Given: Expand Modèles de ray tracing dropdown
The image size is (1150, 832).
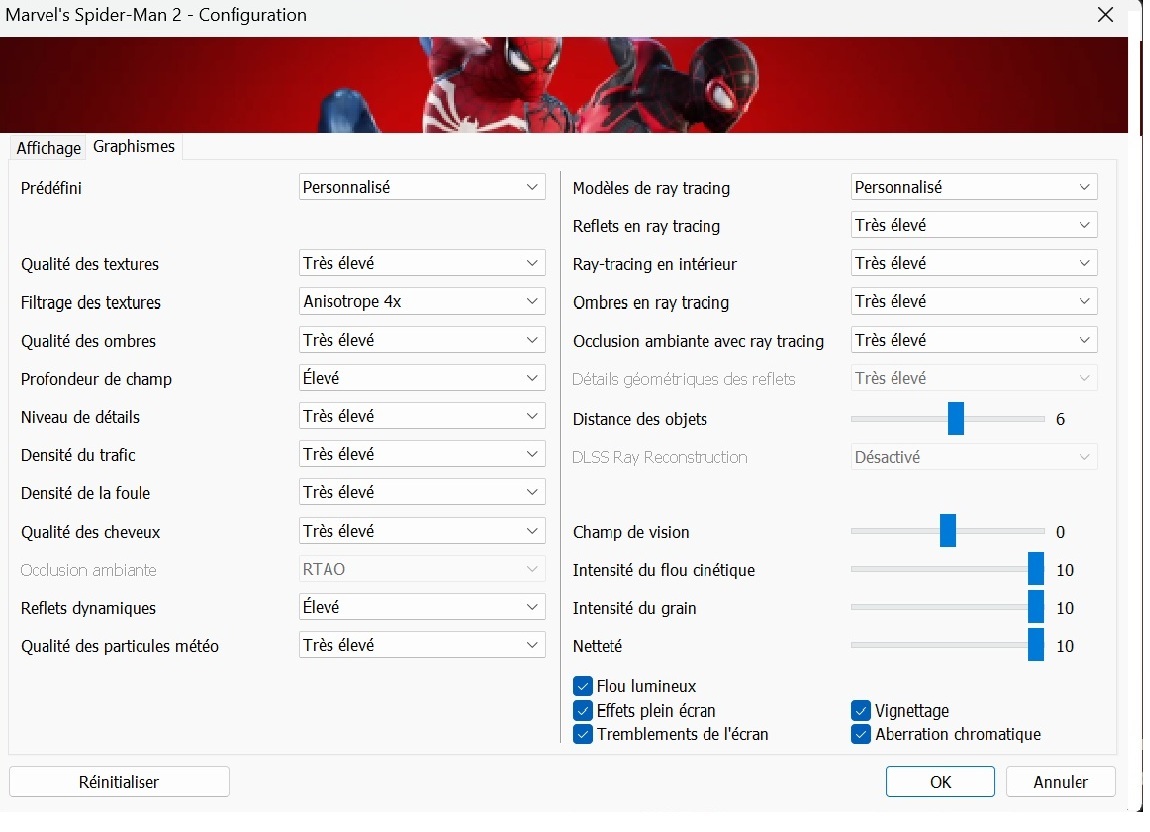Looking at the screenshot, I should pos(974,187).
